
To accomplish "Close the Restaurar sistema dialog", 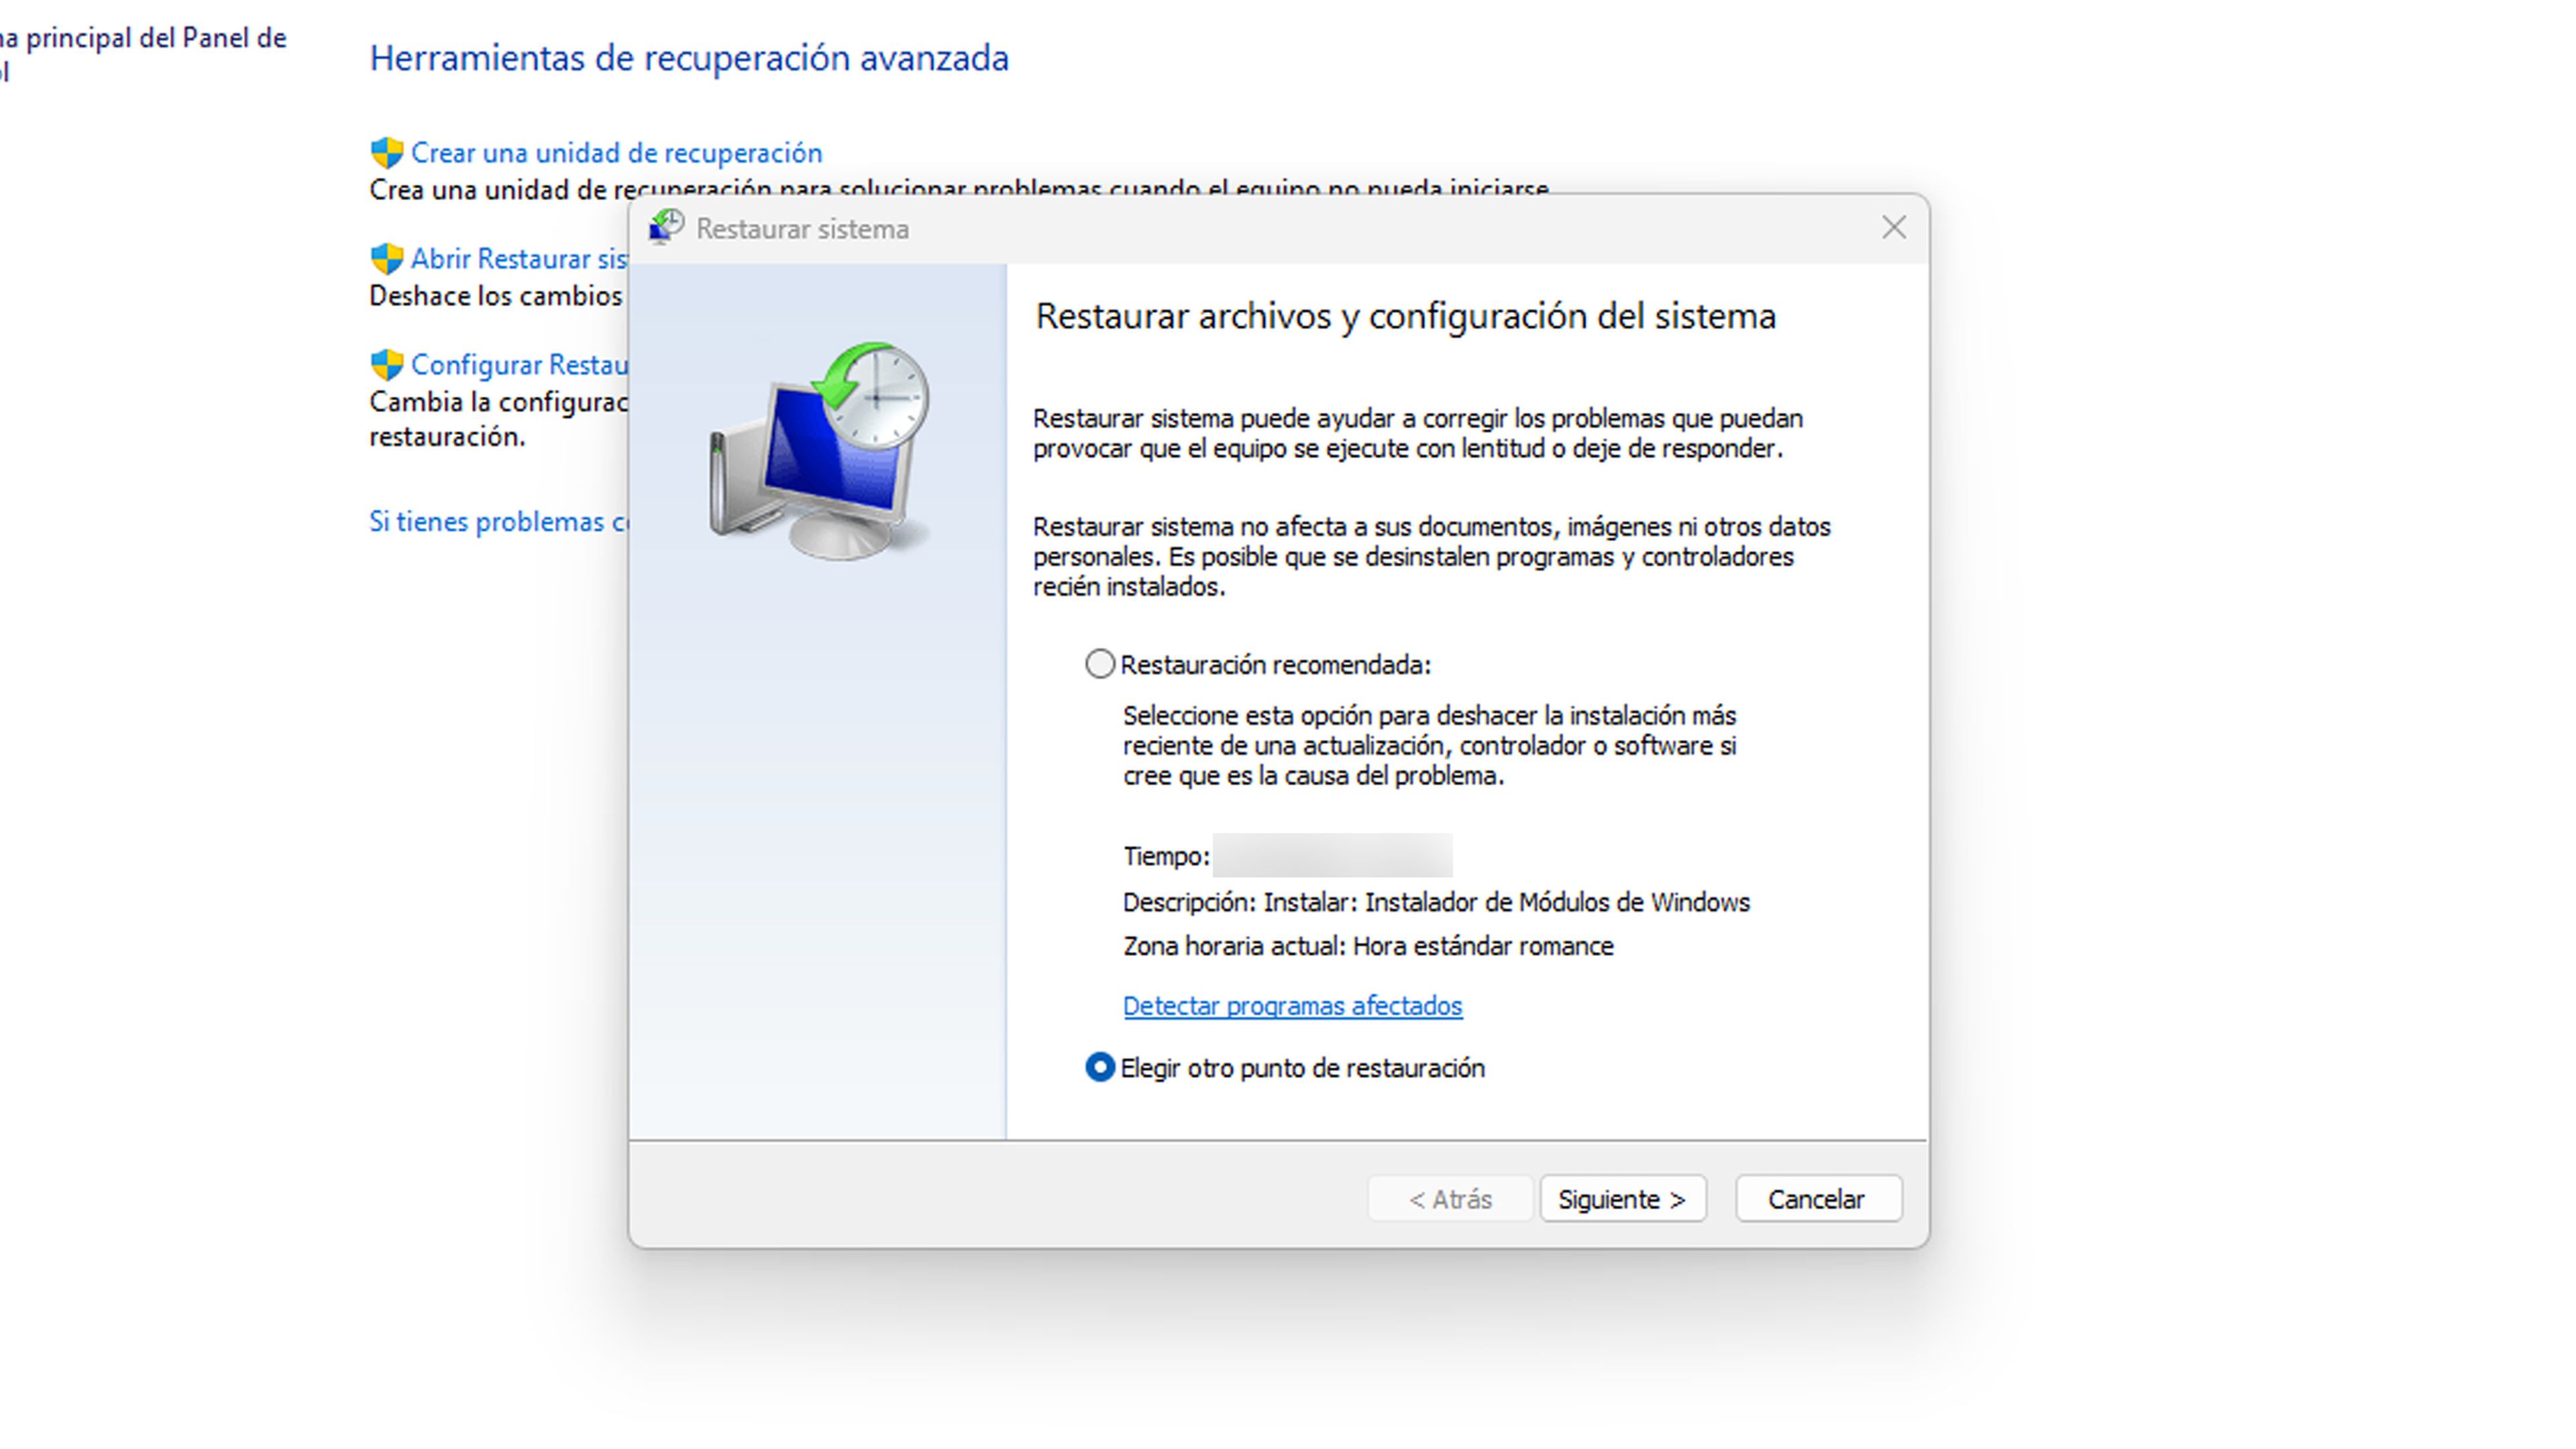I will point(1893,228).
